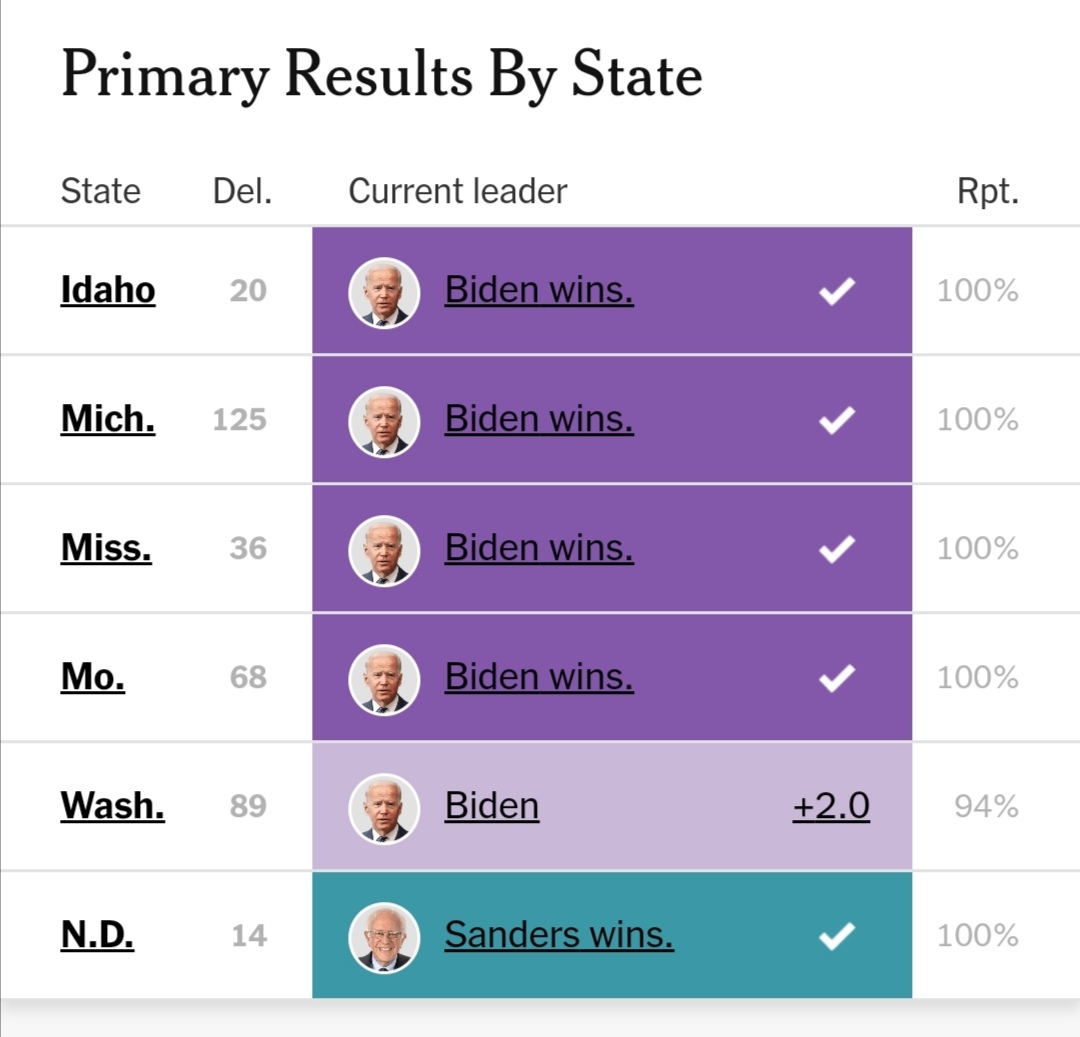
Task: Click the 'Current leader' column header
Action: click(x=457, y=191)
